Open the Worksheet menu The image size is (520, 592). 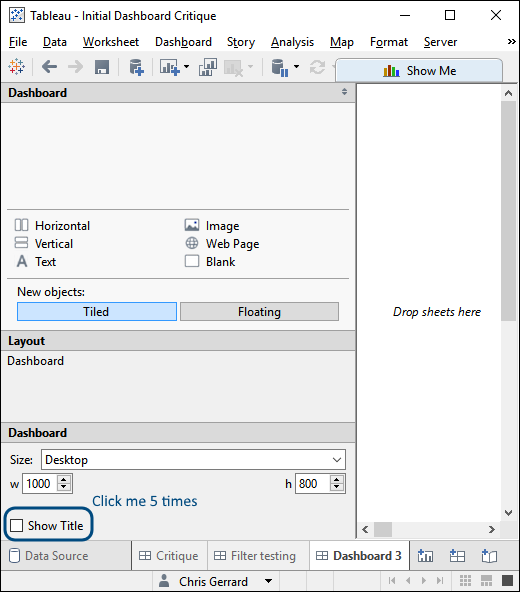[111, 42]
